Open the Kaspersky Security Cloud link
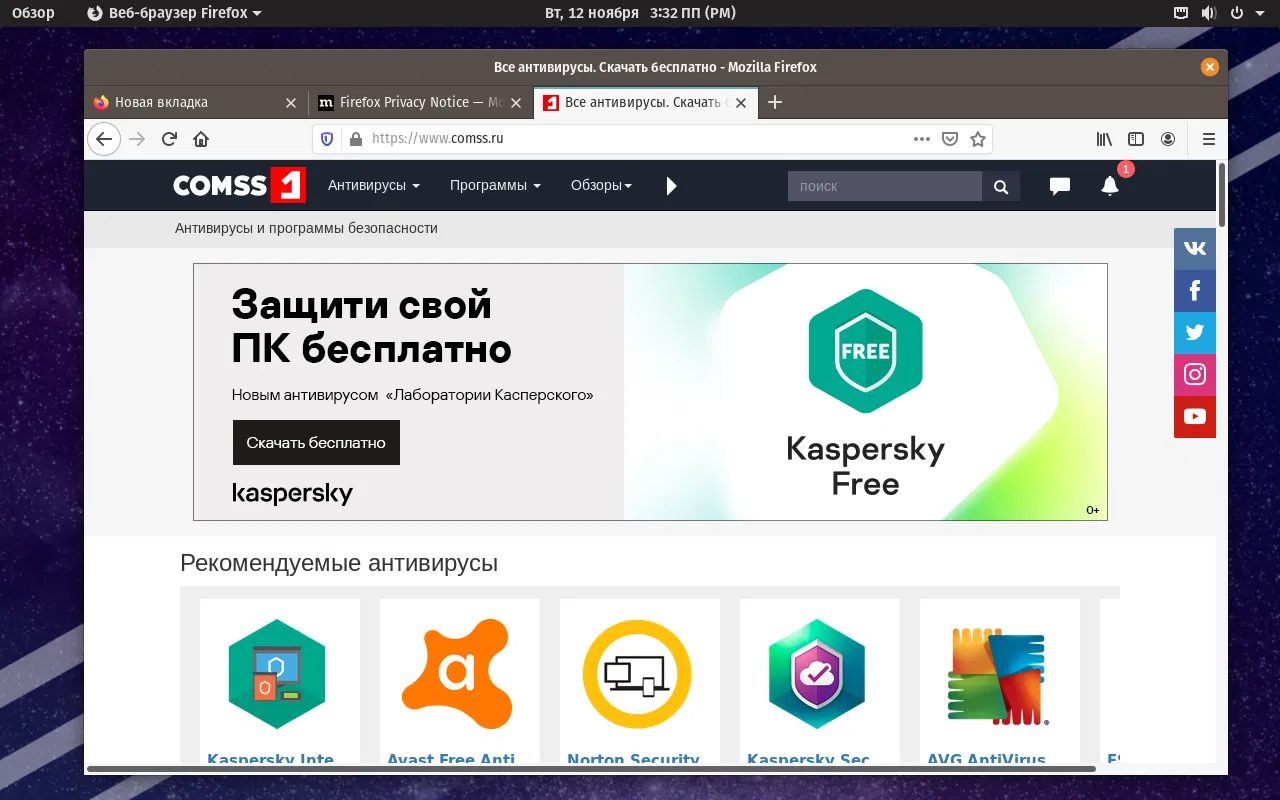 click(809, 759)
